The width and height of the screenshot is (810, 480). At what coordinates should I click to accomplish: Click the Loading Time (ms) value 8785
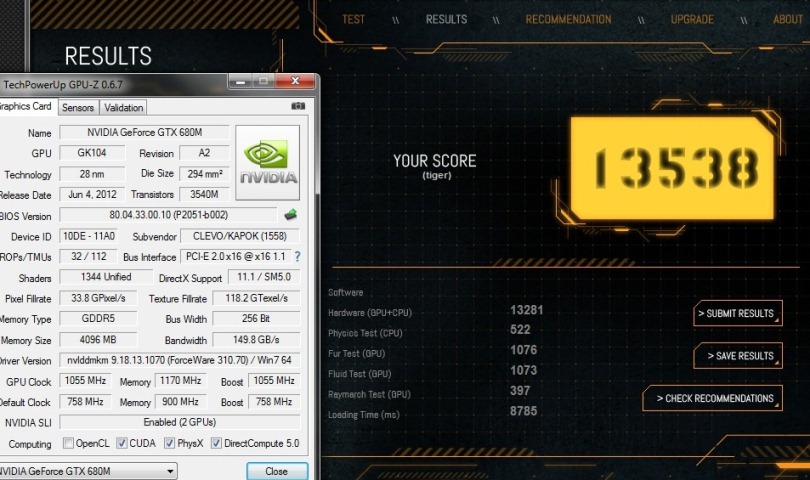tap(523, 411)
